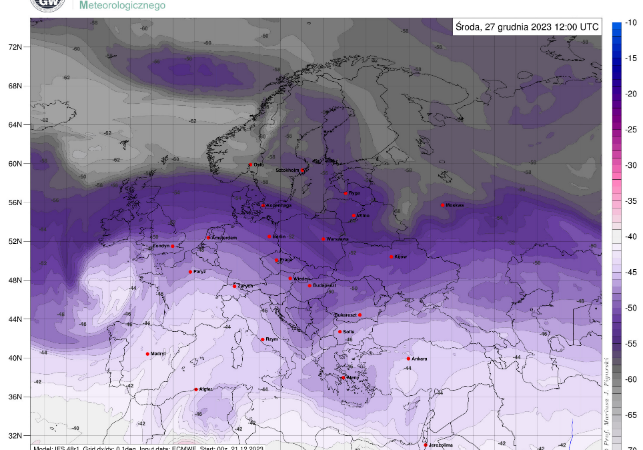643x450 pixels.
Task: Click the Jerozolima marker at map bottom
Action: click(425, 444)
